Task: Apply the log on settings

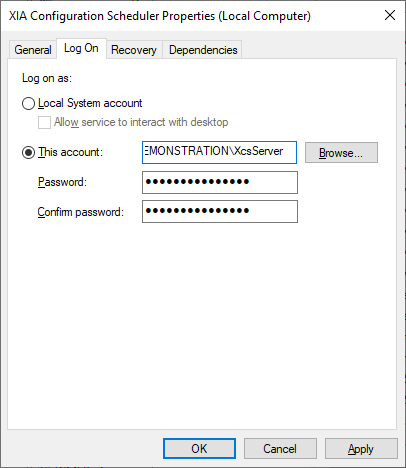Action: [x=361, y=449]
